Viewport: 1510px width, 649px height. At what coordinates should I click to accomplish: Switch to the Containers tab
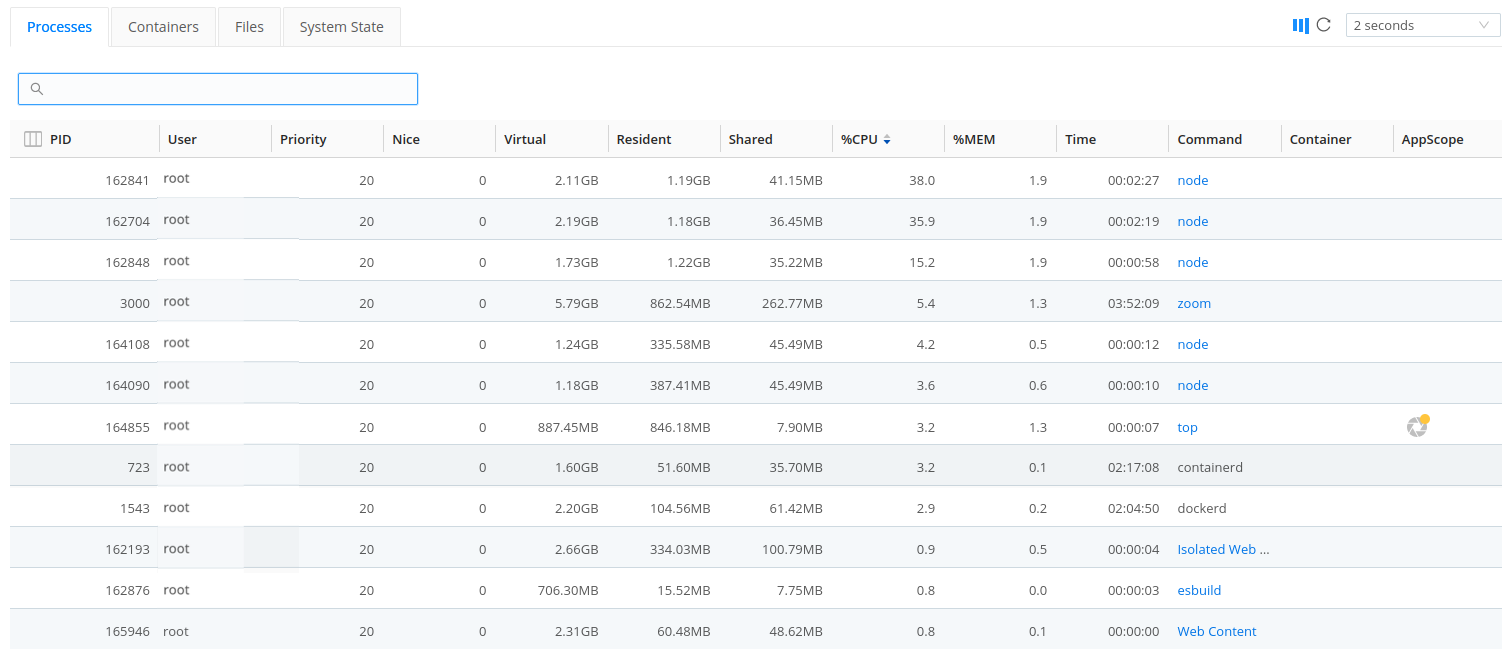coord(163,27)
